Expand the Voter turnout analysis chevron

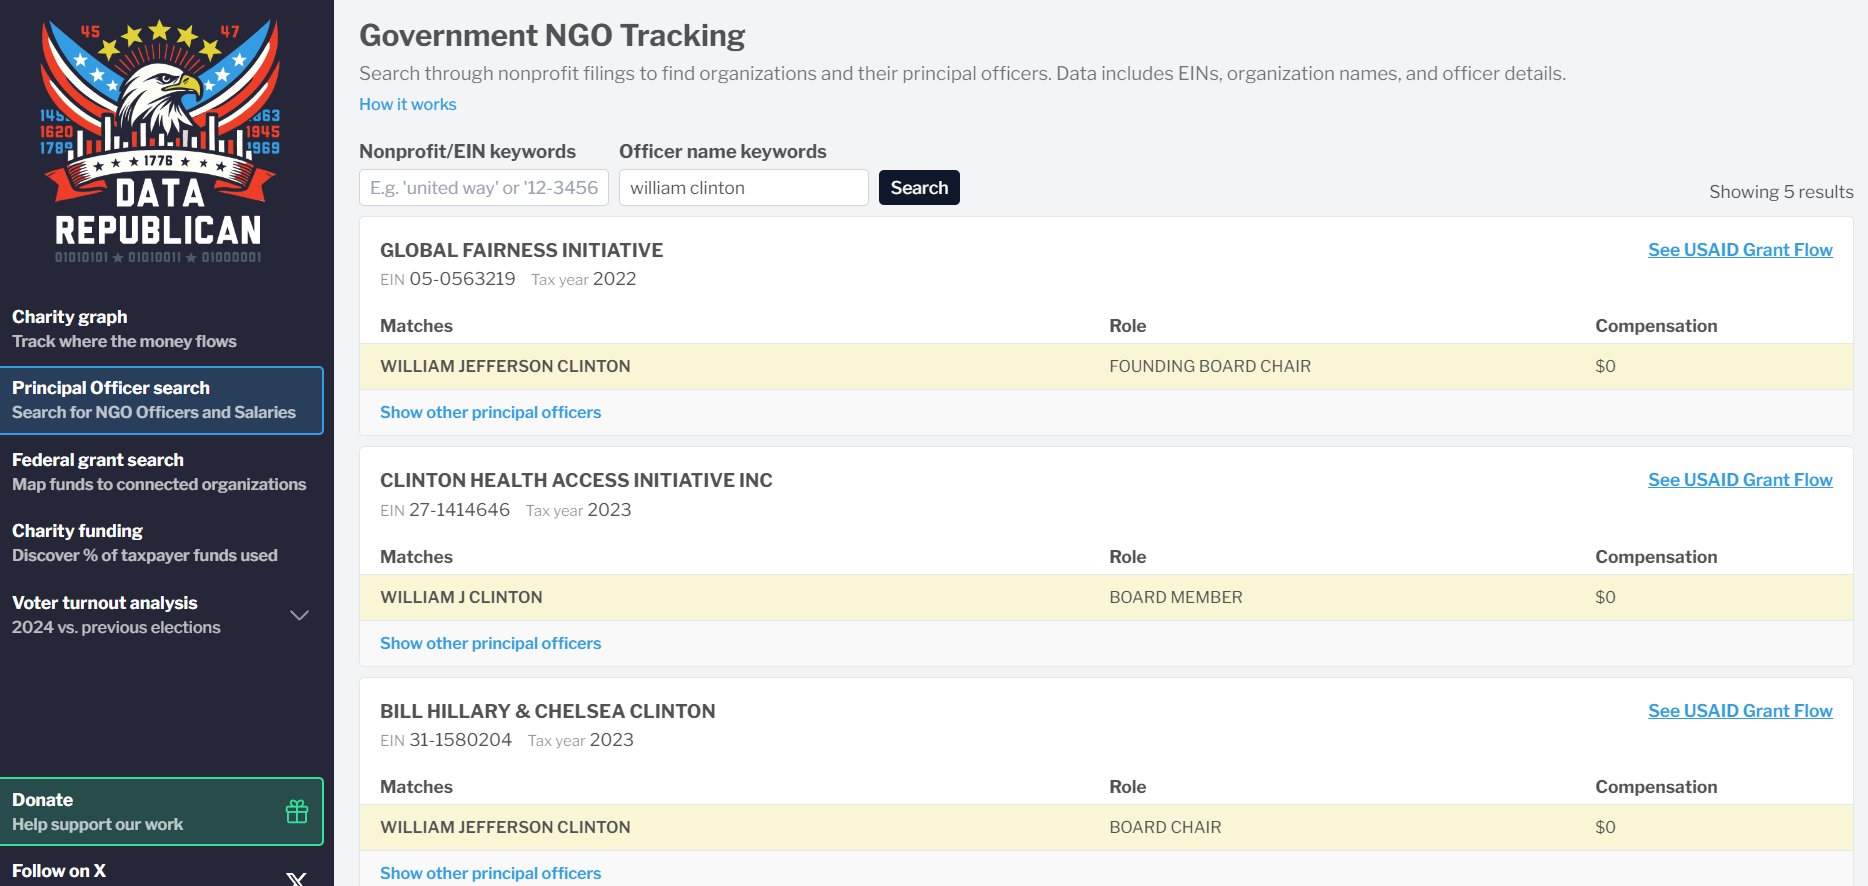299,615
